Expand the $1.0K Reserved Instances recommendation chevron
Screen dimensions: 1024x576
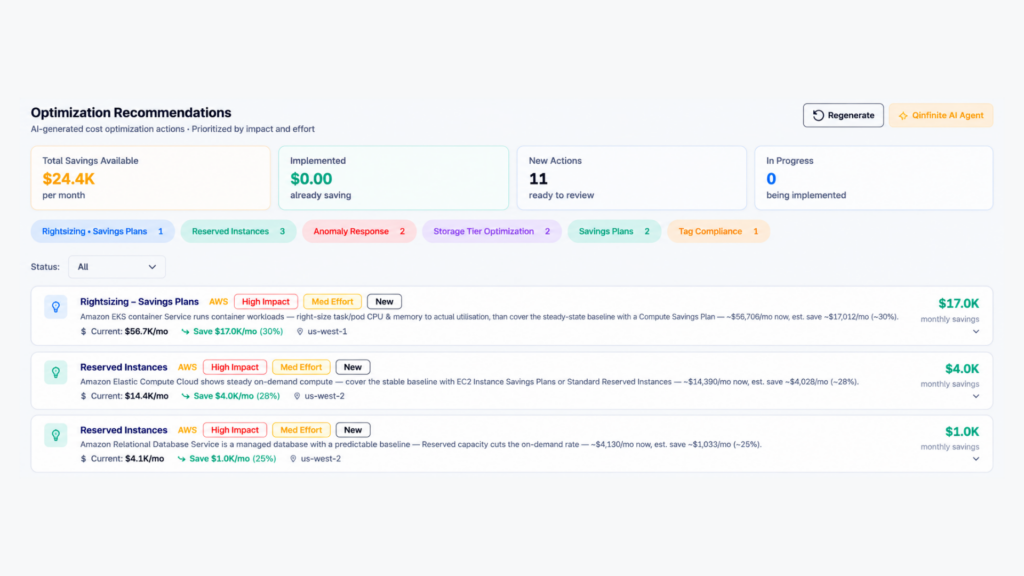(976, 459)
